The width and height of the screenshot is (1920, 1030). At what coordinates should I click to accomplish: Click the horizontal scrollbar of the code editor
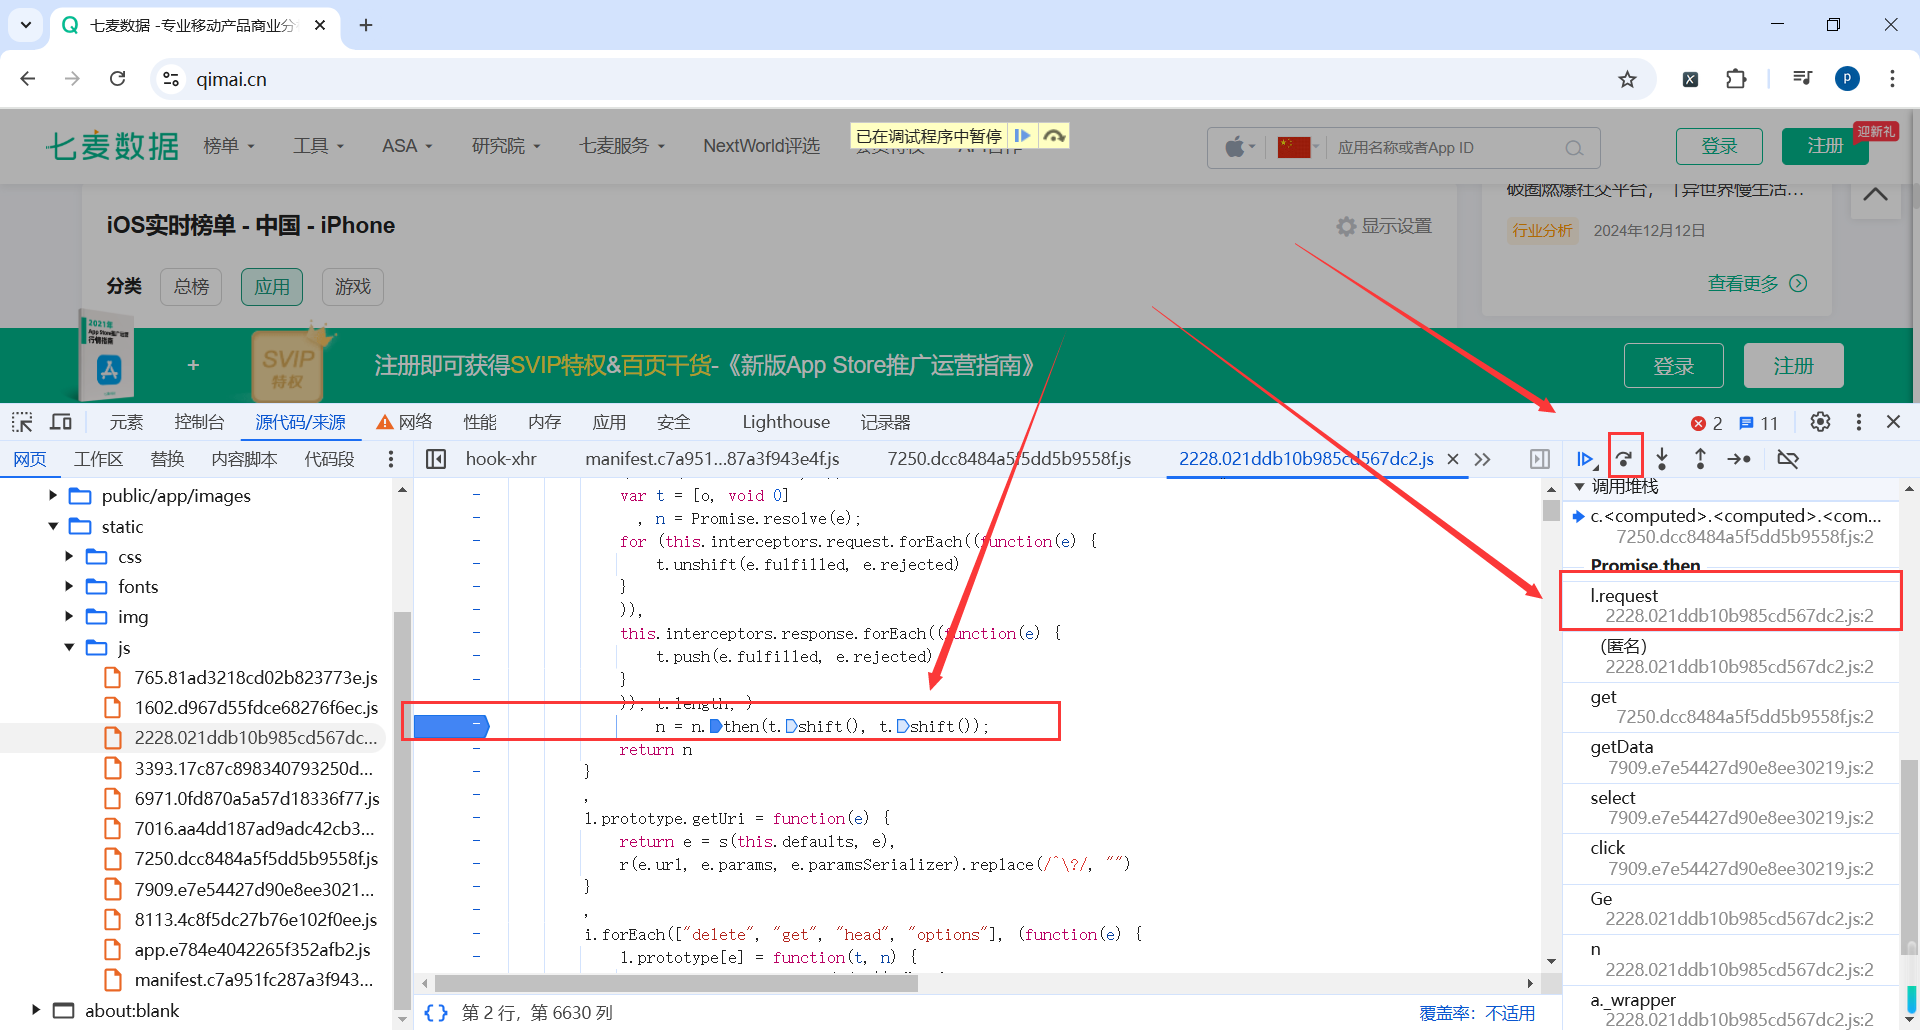click(677, 983)
